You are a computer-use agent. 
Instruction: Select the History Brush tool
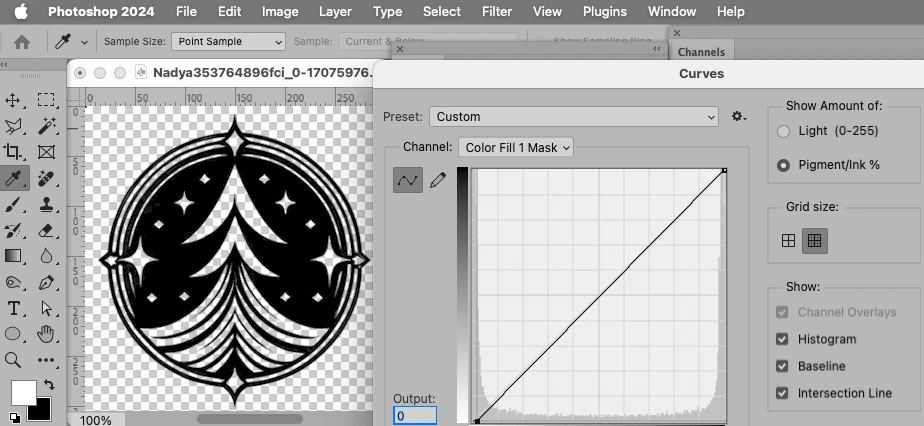12,230
